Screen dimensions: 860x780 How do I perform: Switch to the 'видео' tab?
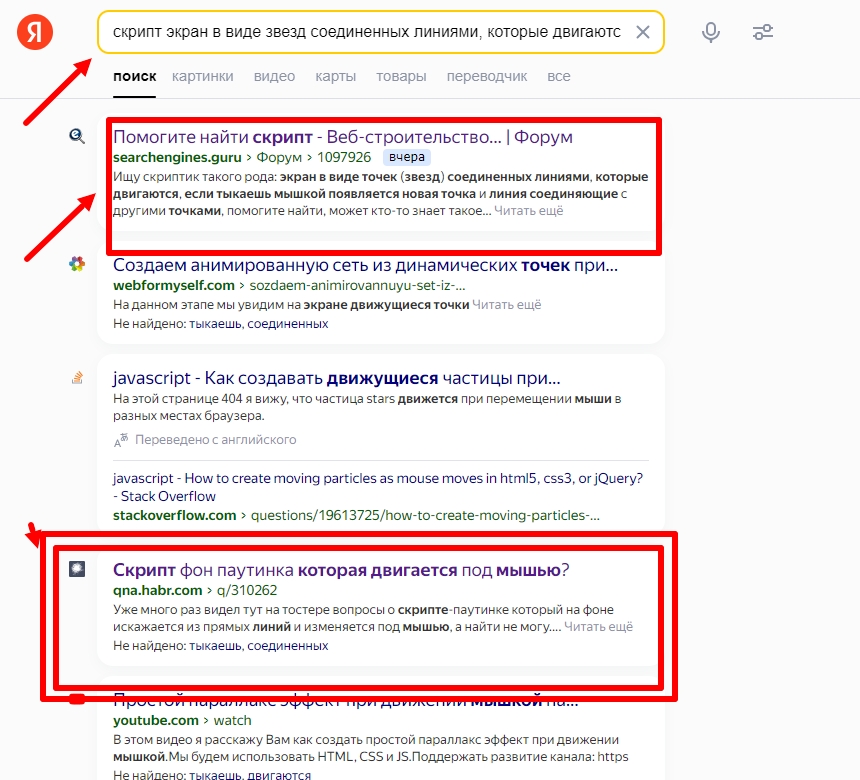pos(274,76)
